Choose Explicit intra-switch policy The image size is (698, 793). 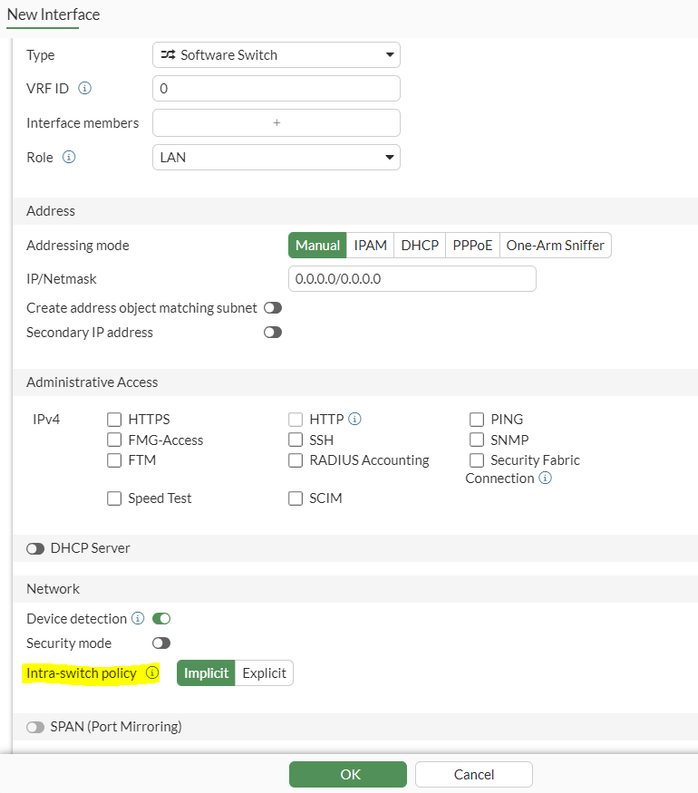point(264,673)
